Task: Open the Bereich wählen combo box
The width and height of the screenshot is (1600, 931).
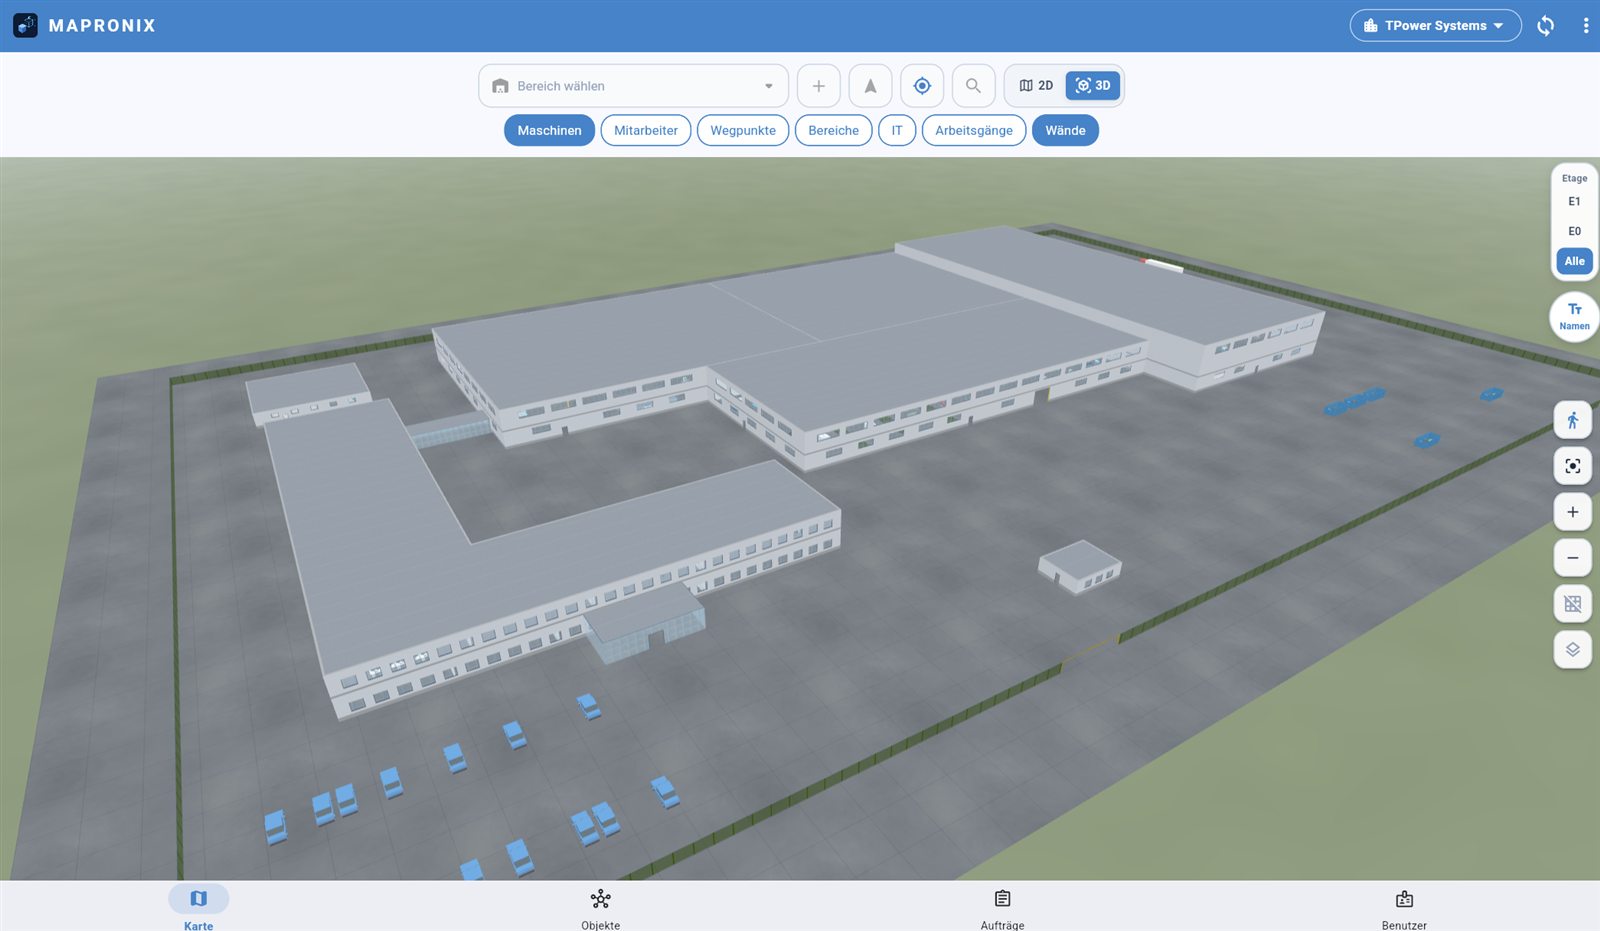Action: 633,86
